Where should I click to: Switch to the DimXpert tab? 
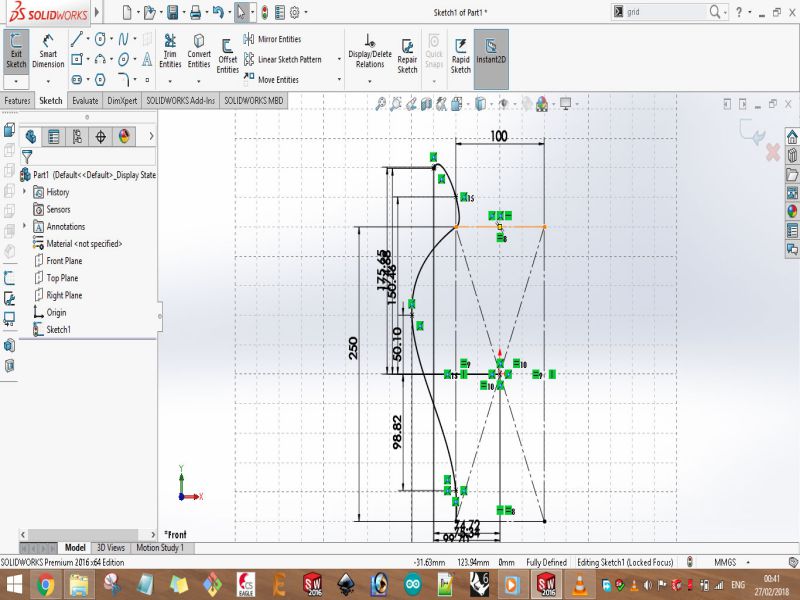122,101
